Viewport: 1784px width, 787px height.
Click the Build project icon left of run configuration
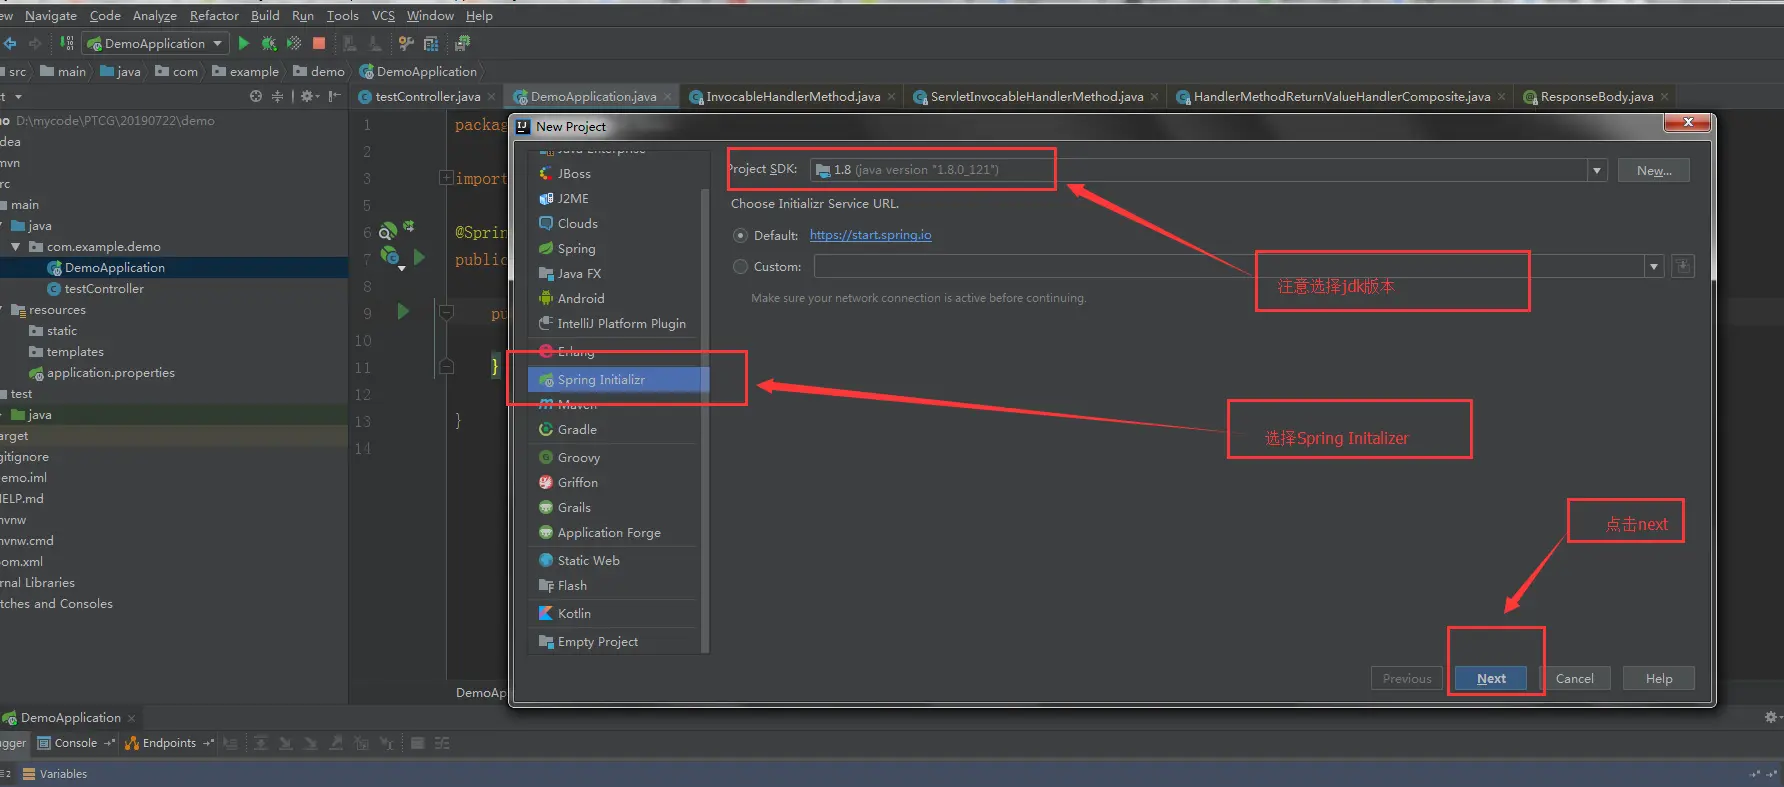[66, 43]
